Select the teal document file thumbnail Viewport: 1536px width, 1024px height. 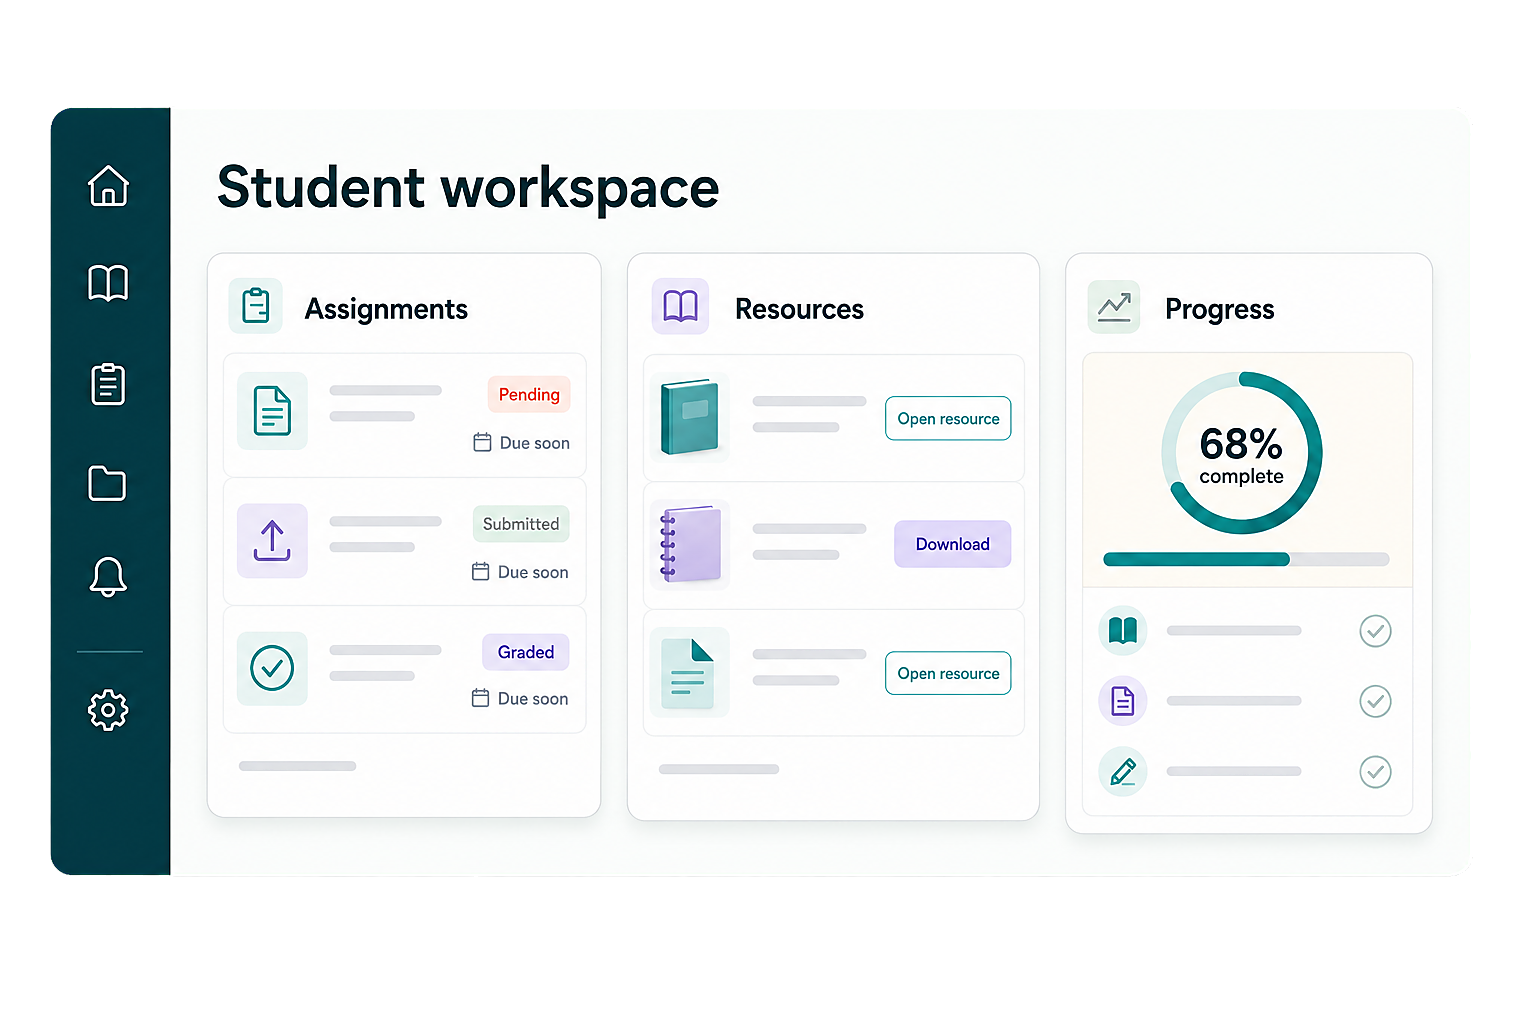[x=690, y=673]
